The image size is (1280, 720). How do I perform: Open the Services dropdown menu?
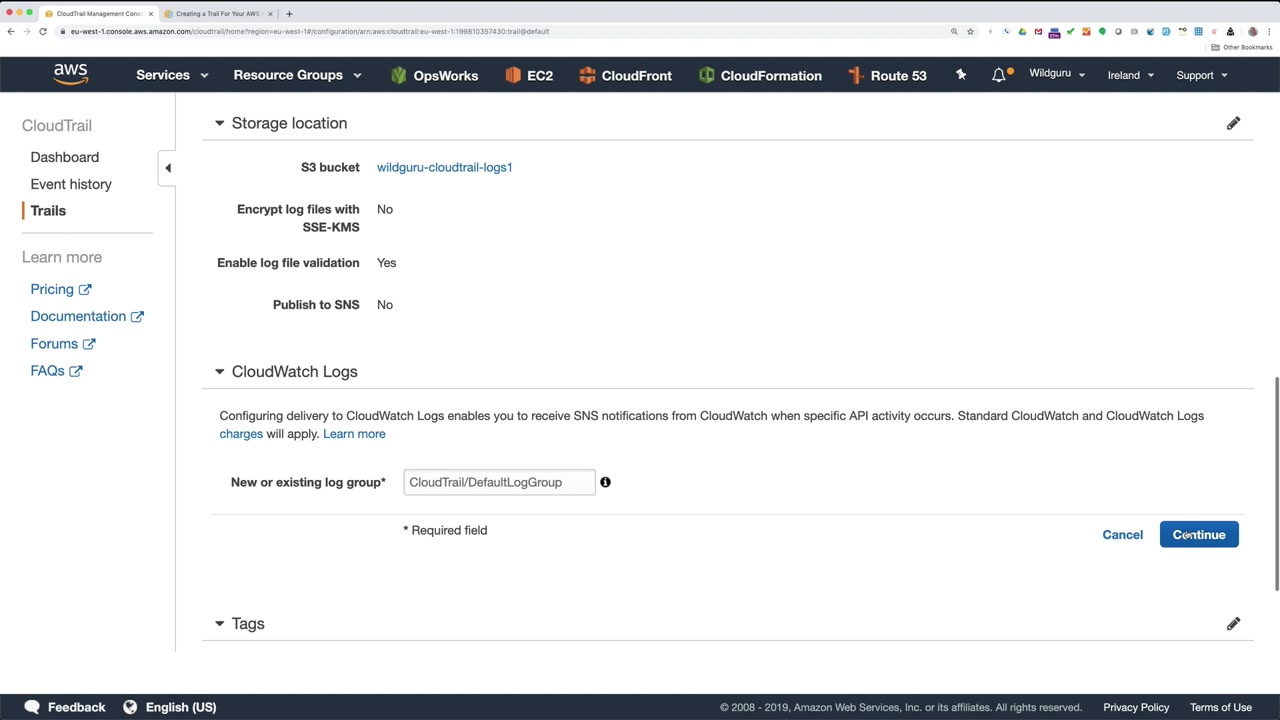[x=172, y=75]
